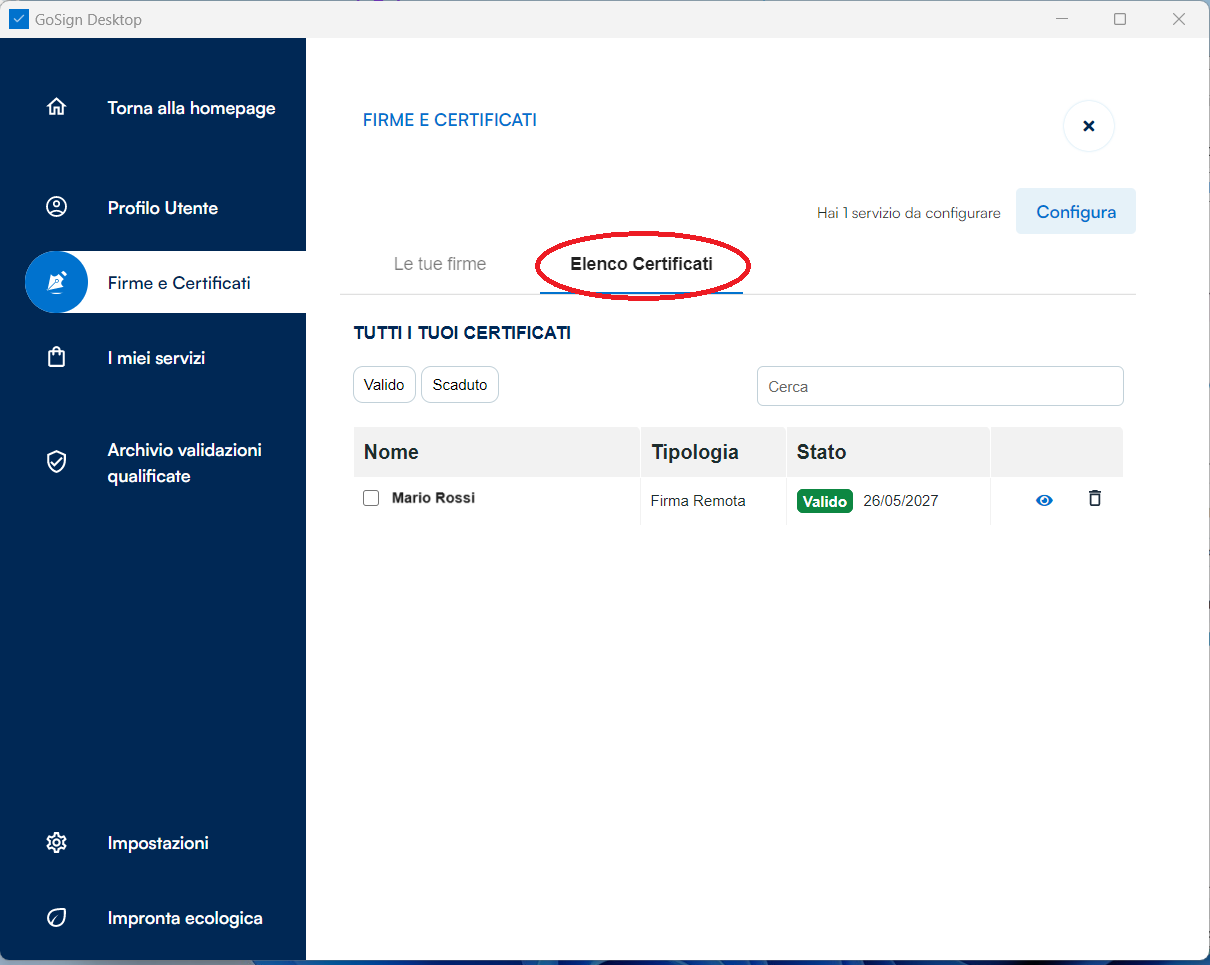Sort by the Nome column header

point(391,452)
